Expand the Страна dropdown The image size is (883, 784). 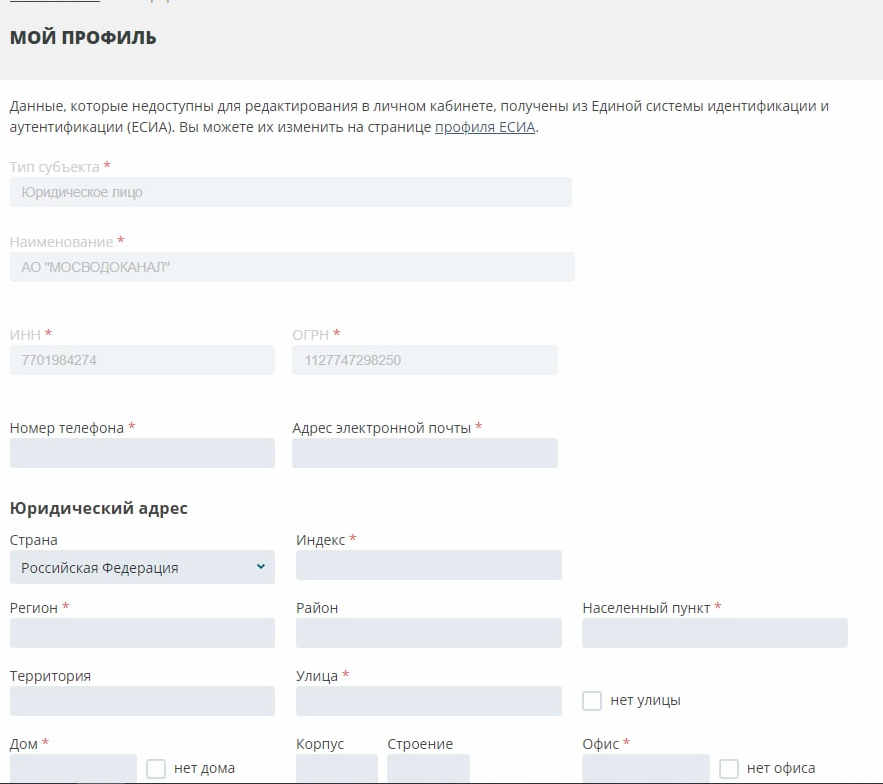[142, 567]
